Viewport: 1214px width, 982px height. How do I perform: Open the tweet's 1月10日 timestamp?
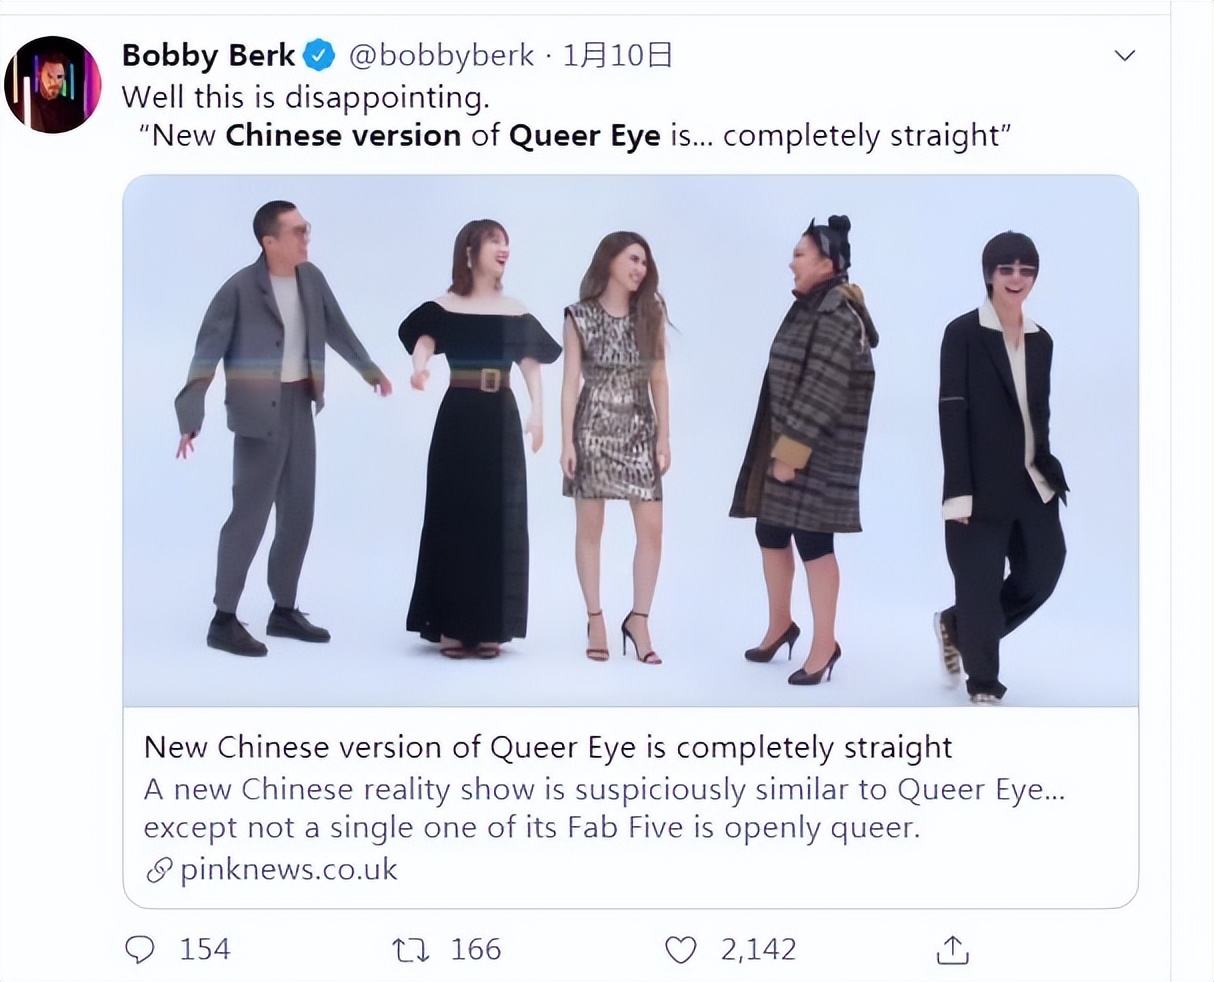[616, 55]
